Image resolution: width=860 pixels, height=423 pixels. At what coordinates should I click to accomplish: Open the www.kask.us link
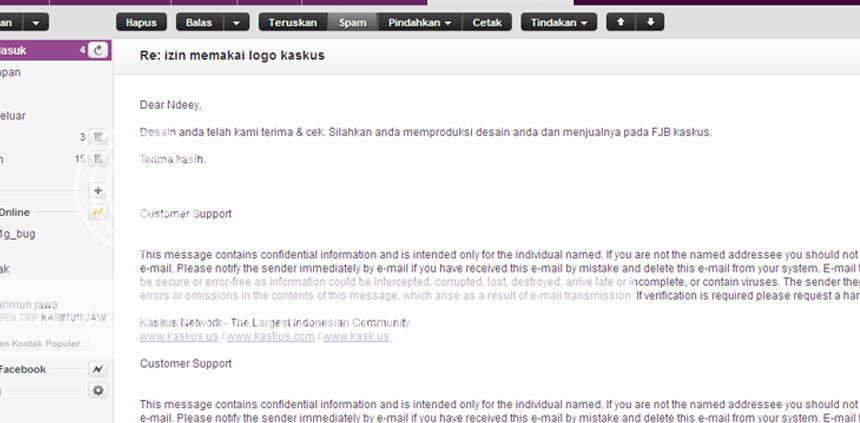coord(356,336)
